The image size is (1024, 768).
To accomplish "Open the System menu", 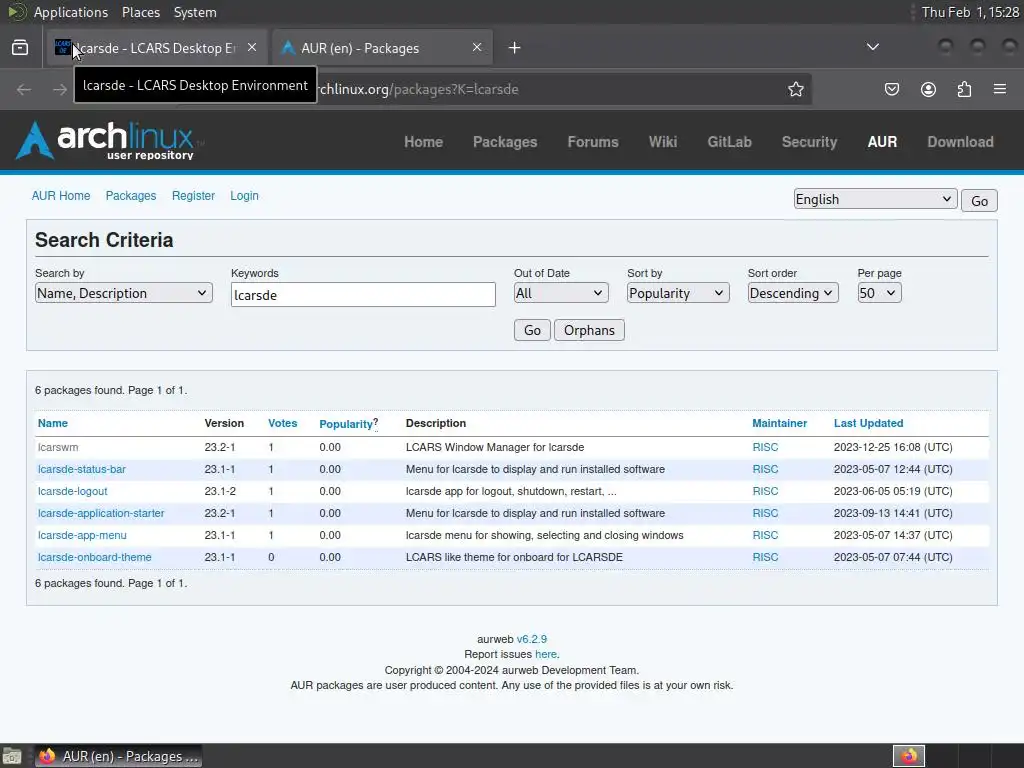I will [x=195, y=12].
